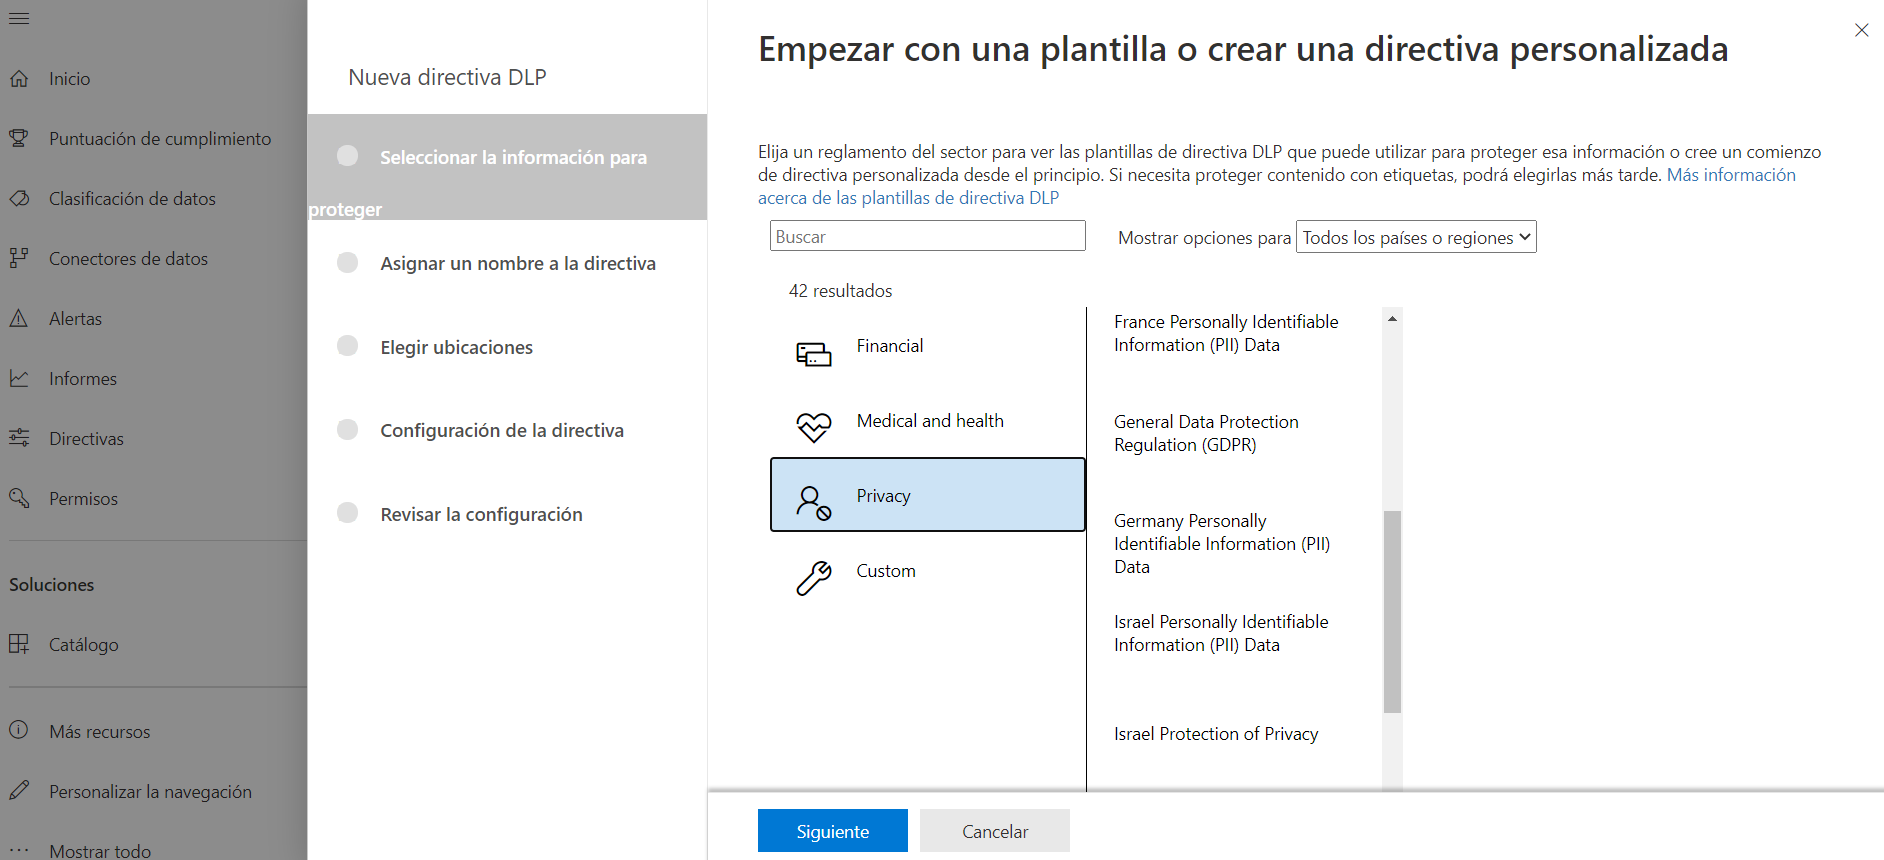The width and height of the screenshot is (1884, 860).
Task: Click the hamburger navigation menu icon
Action: [19, 18]
